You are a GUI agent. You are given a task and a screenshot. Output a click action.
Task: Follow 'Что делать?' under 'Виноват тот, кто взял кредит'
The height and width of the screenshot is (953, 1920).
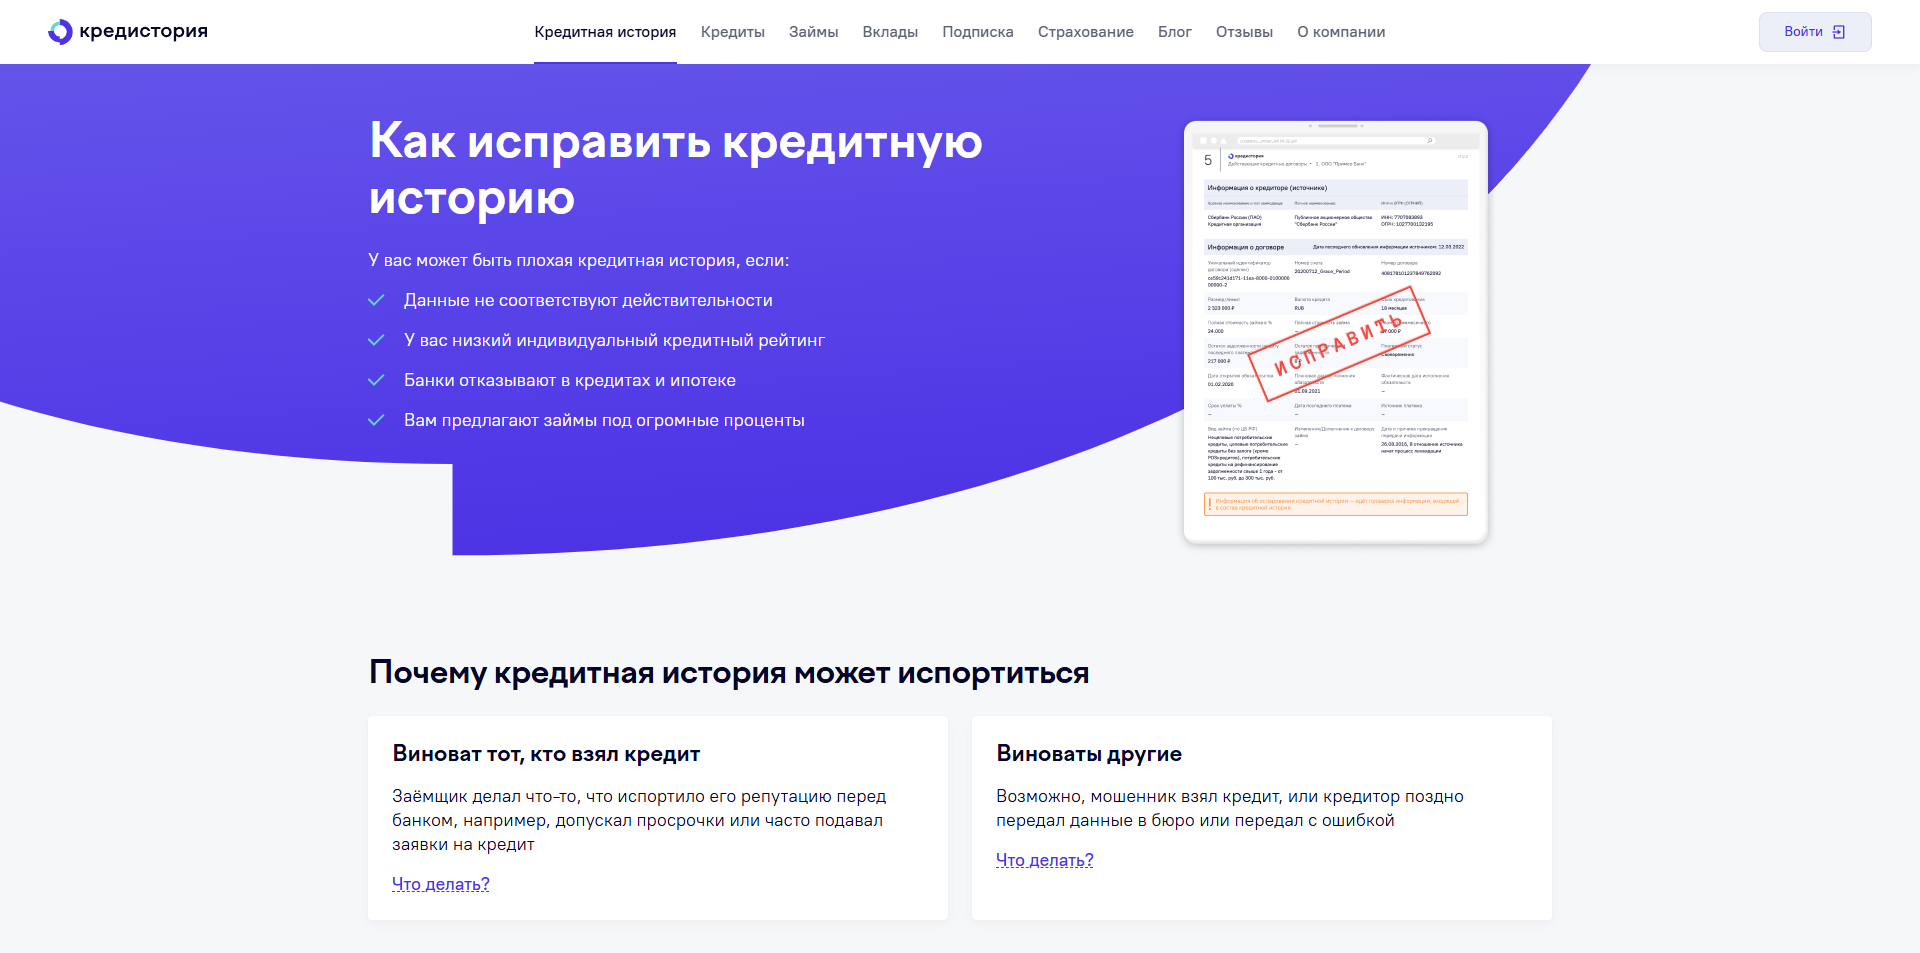[440, 884]
